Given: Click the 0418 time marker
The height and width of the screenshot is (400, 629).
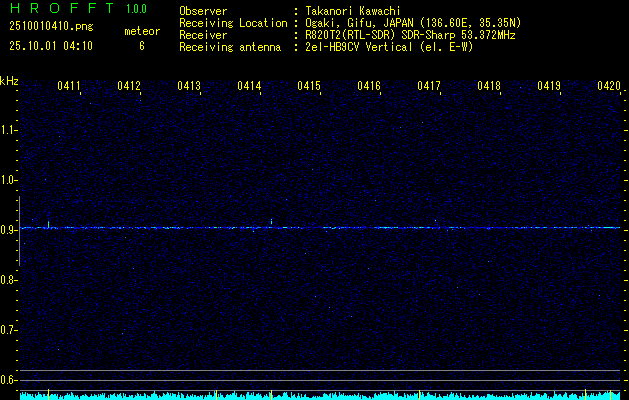Looking at the screenshot, I should point(489,85).
